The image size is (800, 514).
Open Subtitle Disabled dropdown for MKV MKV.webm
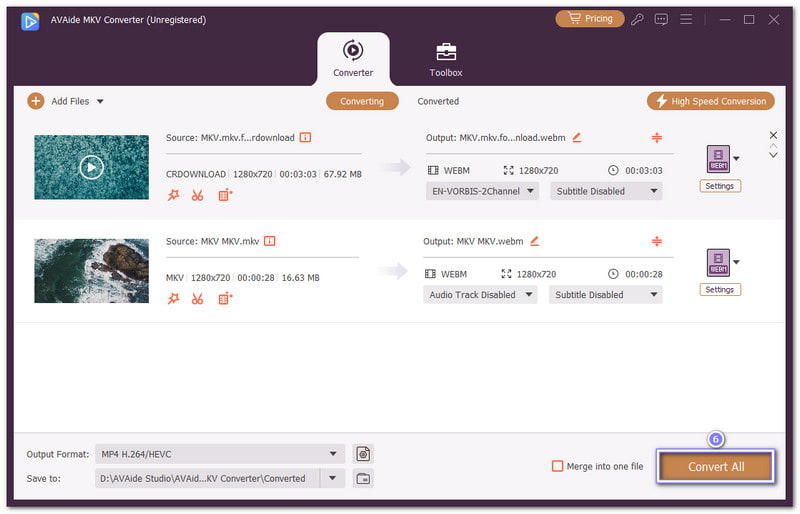pos(605,295)
